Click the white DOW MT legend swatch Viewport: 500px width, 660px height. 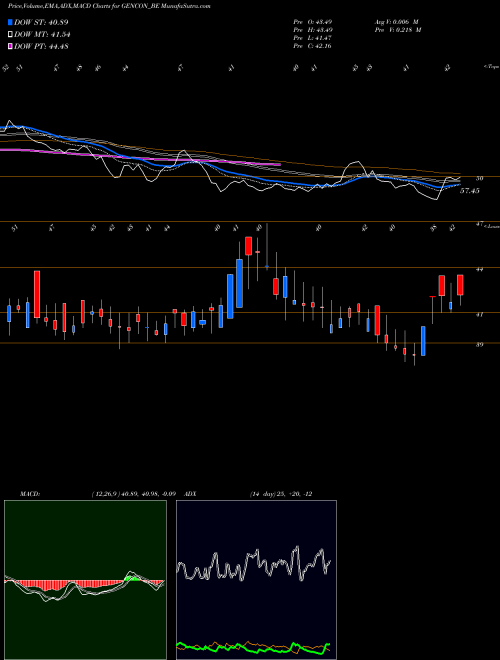[10, 35]
